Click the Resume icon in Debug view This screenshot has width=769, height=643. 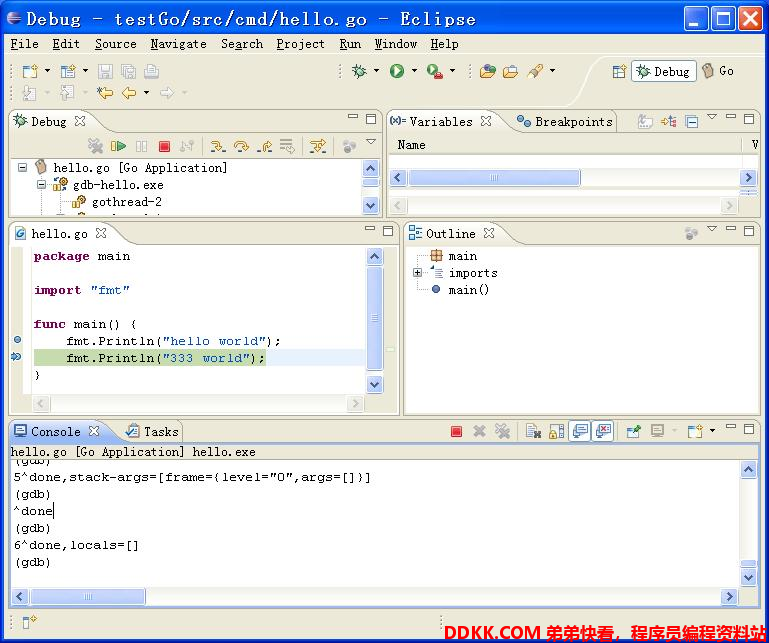click(x=118, y=146)
